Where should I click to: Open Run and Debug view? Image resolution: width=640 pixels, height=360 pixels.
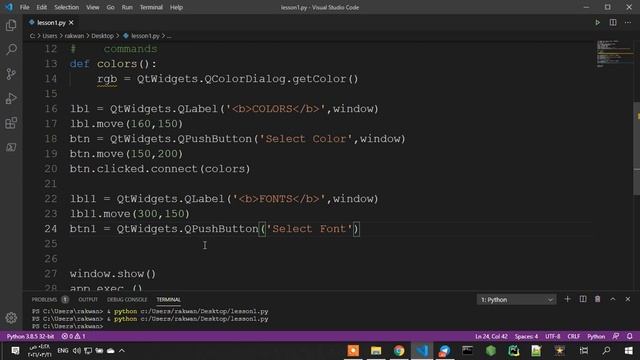coord(11,98)
